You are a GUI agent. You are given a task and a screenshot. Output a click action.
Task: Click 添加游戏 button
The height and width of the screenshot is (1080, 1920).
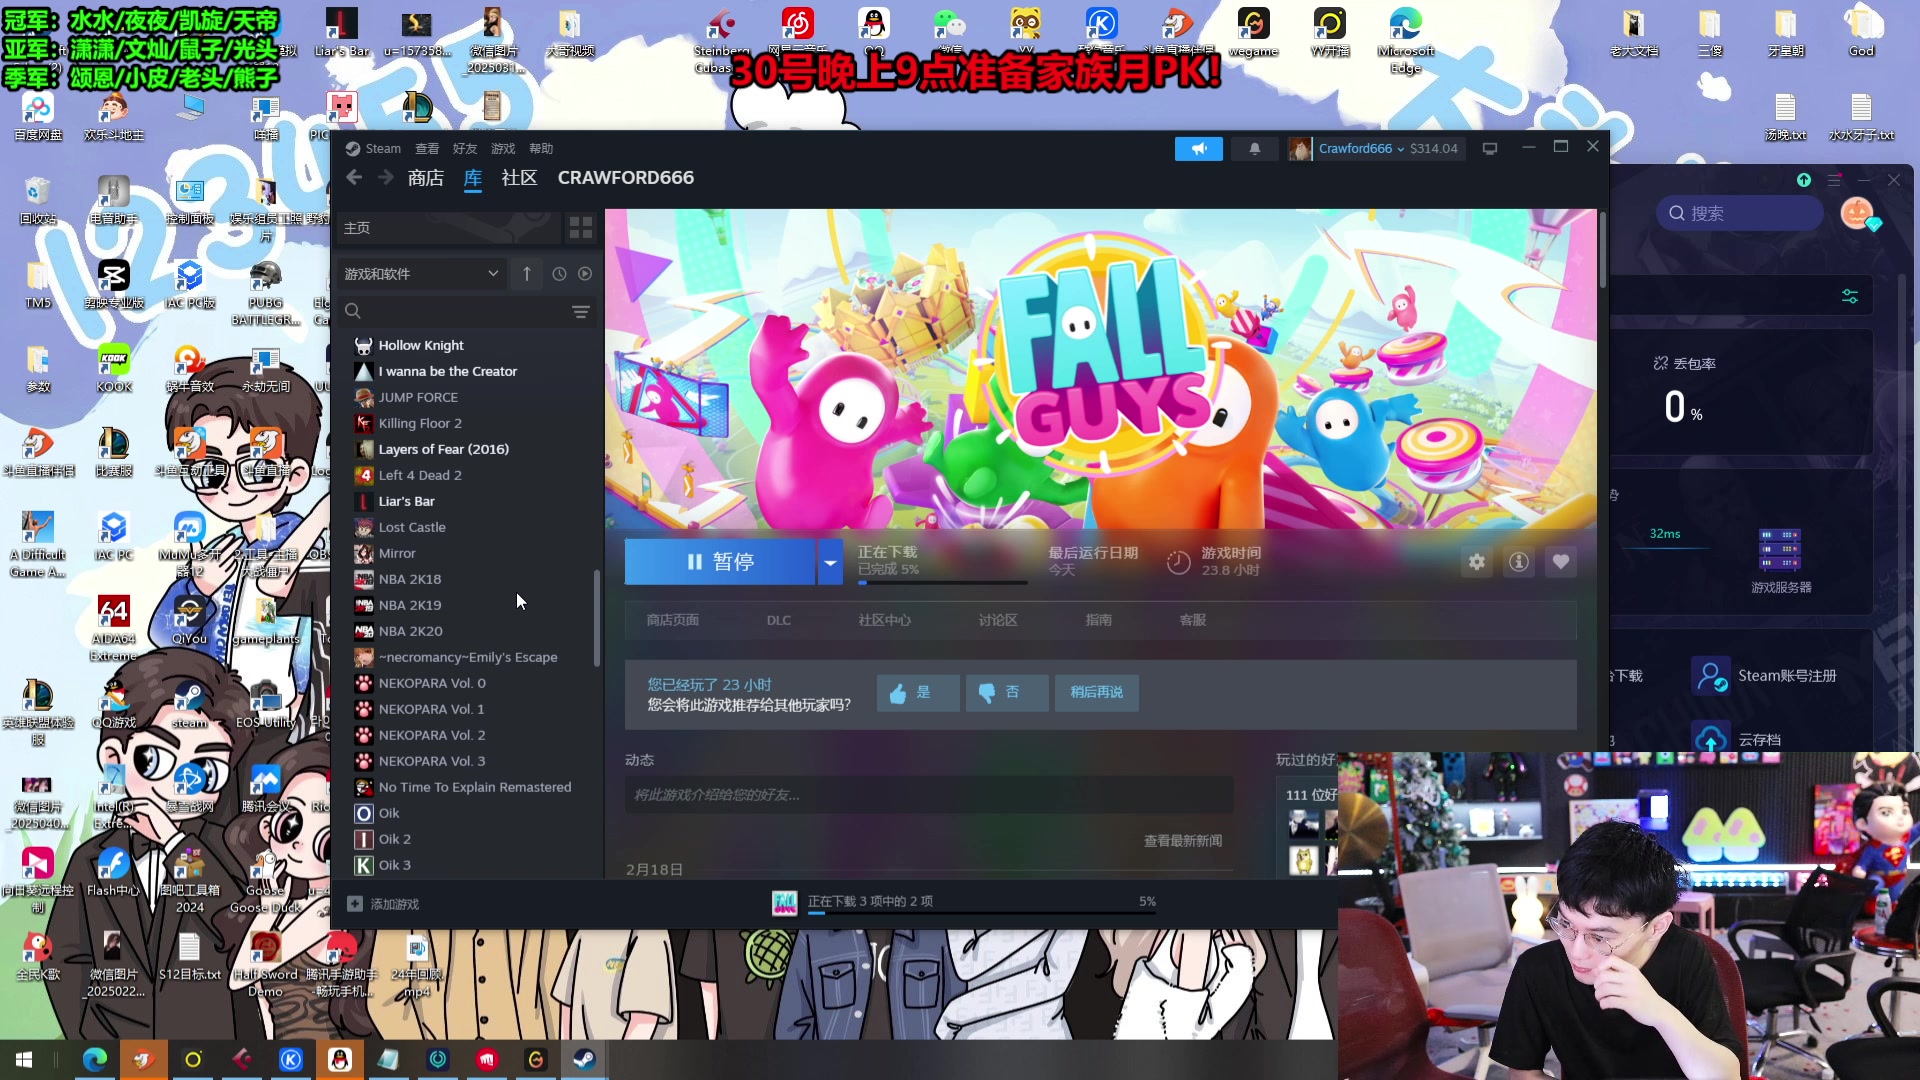[384, 904]
